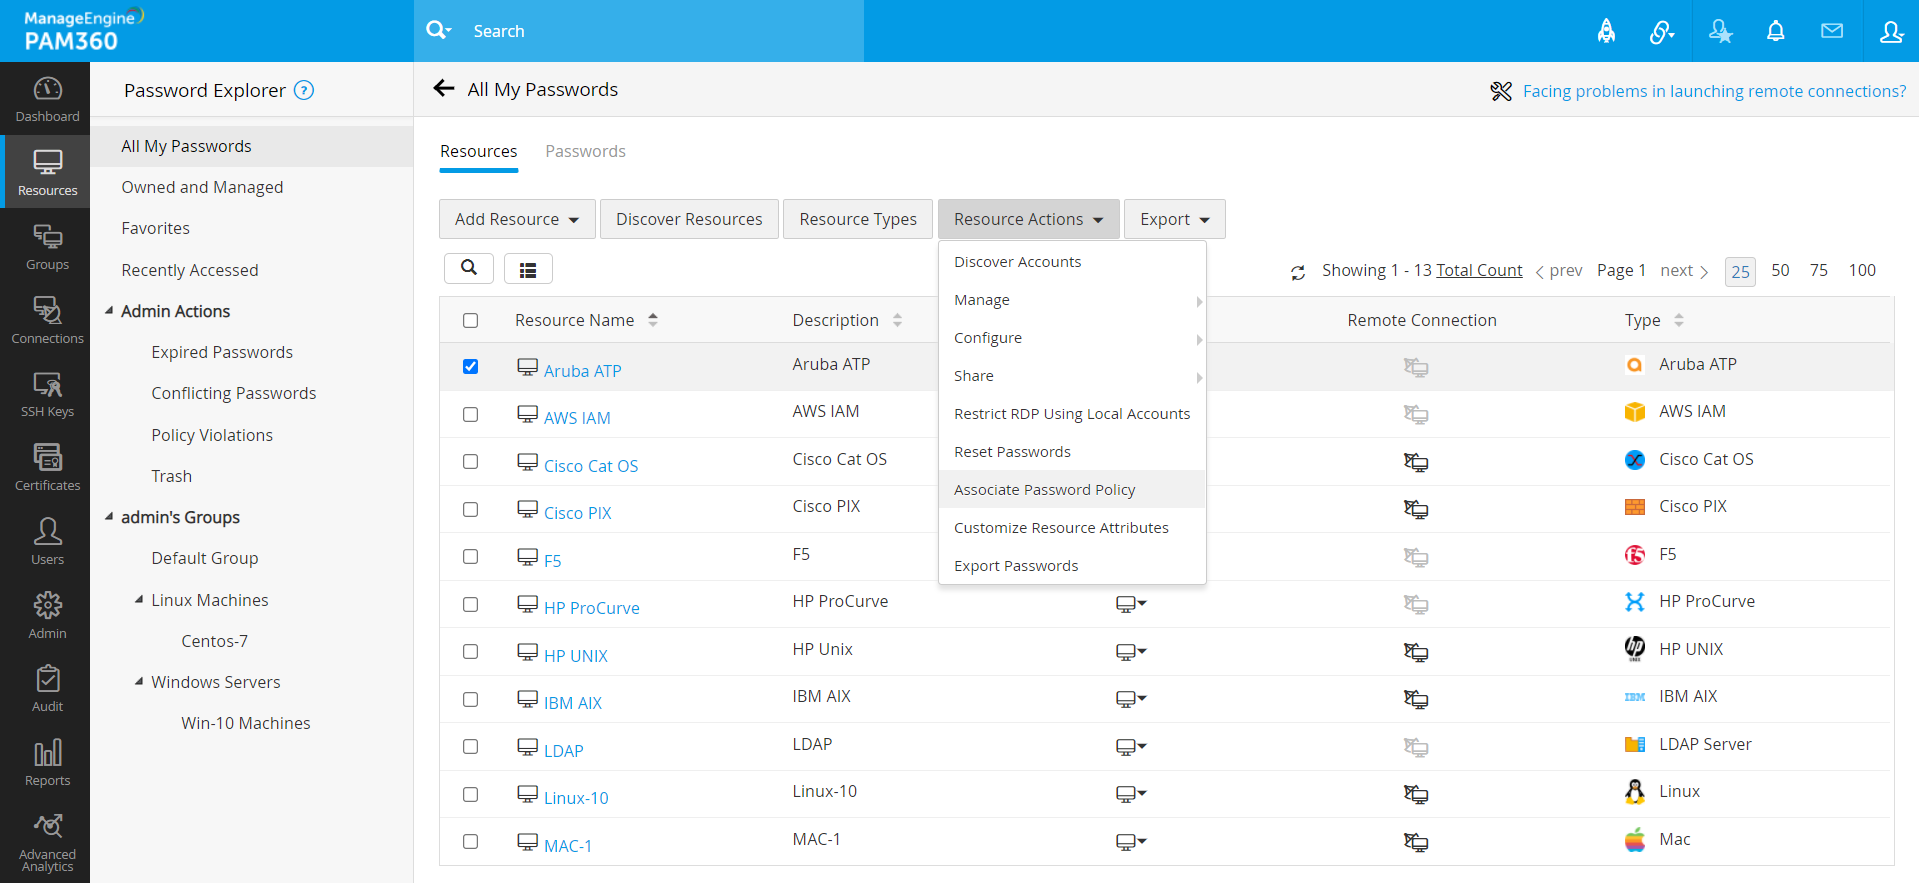The width and height of the screenshot is (1919, 883).
Task: Open the Audit section icon
Action: [x=47, y=689]
